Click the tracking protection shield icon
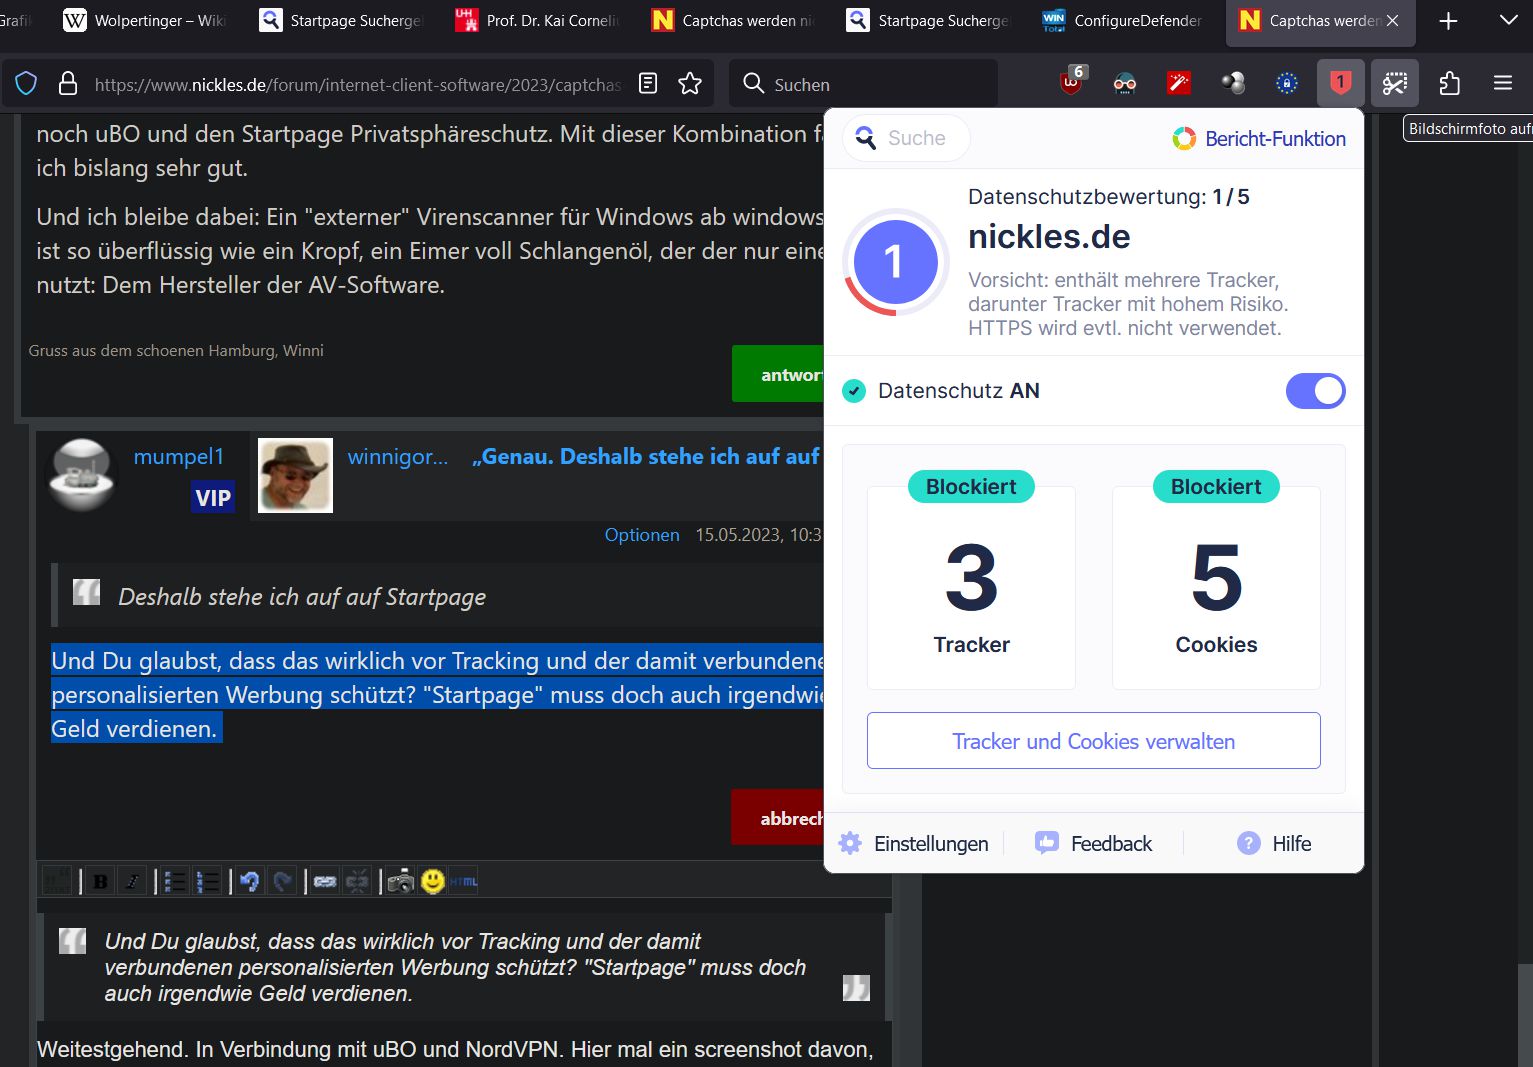This screenshot has height=1067, width=1533. [x=27, y=84]
